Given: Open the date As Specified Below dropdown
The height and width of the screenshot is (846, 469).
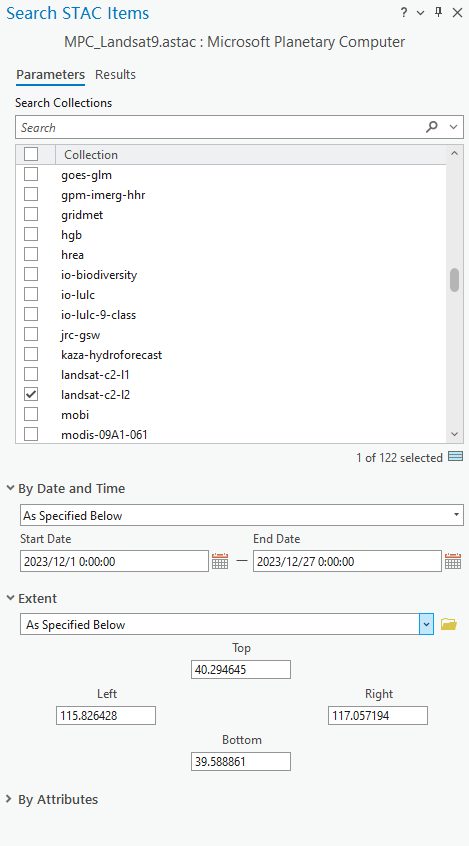Looking at the screenshot, I should pyautogui.click(x=242, y=515).
